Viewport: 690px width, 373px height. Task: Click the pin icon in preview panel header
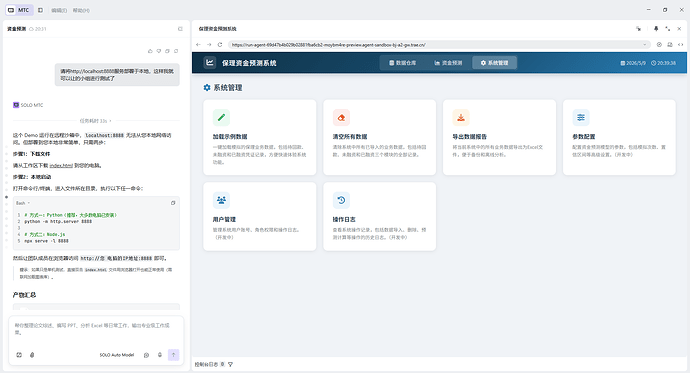click(x=656, y=29)
